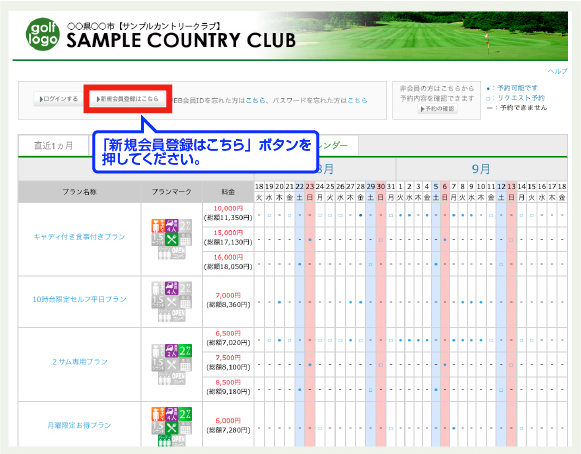Screen dimensions: 581x454
Task: Open the キャディ付き食事付きプラン plan link
Action: tap(79, 236)
